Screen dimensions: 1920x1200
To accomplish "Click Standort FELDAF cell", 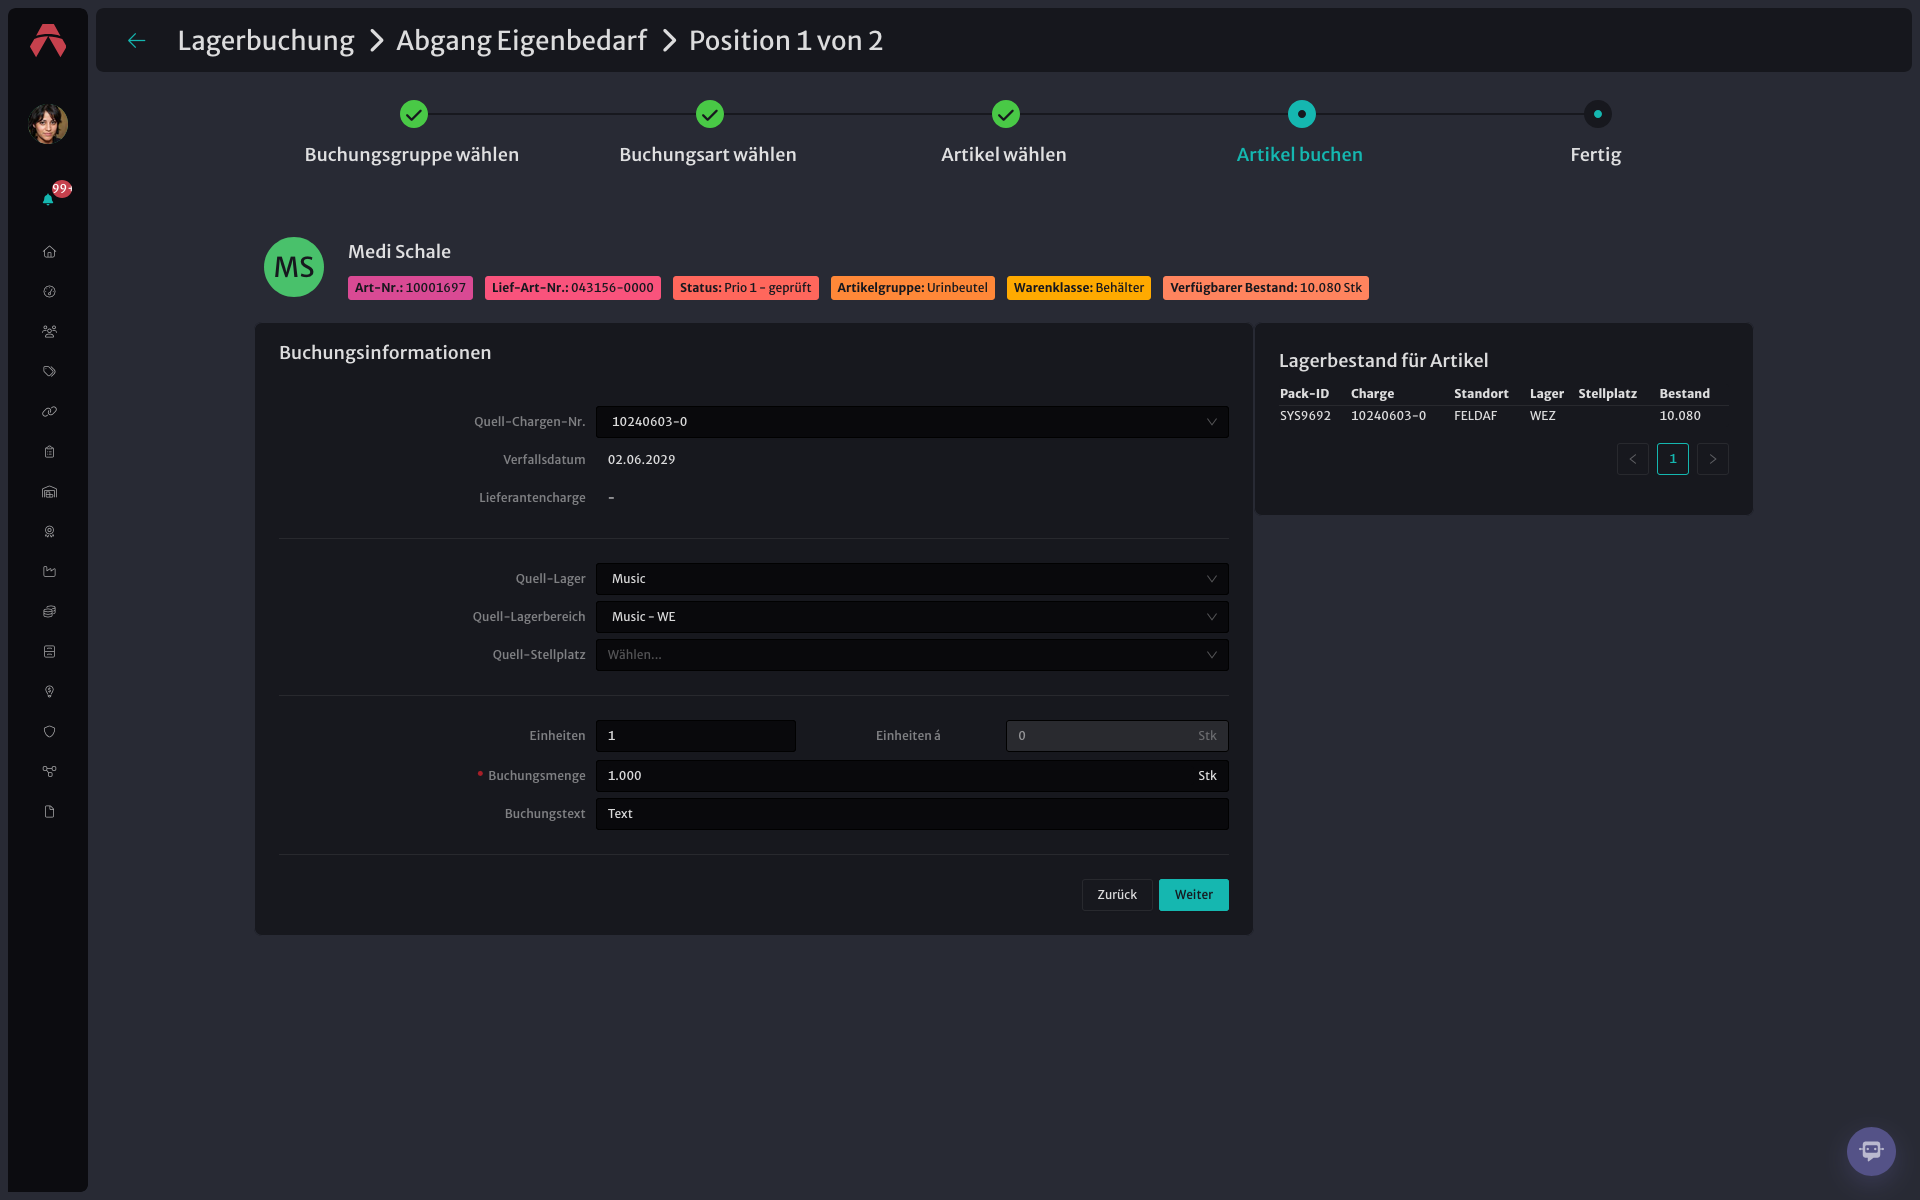I will click(1475, 416).
